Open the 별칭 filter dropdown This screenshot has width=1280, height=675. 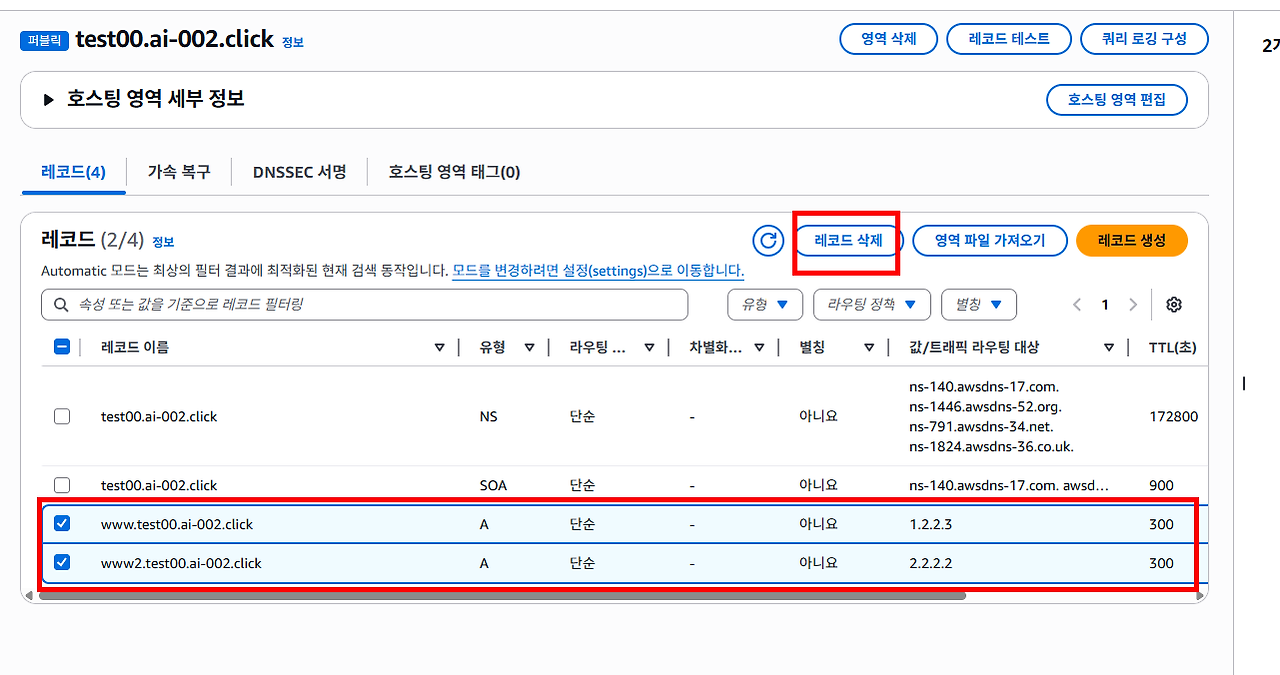tap(979, 304)
